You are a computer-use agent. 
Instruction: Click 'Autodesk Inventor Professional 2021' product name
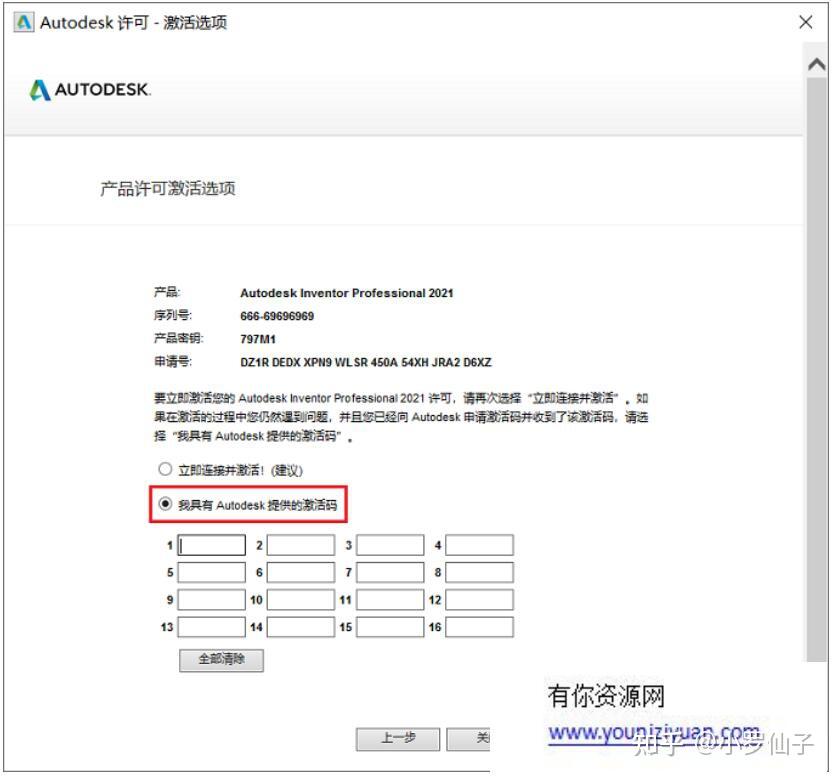pyautogui.click(x=347, y=293)
